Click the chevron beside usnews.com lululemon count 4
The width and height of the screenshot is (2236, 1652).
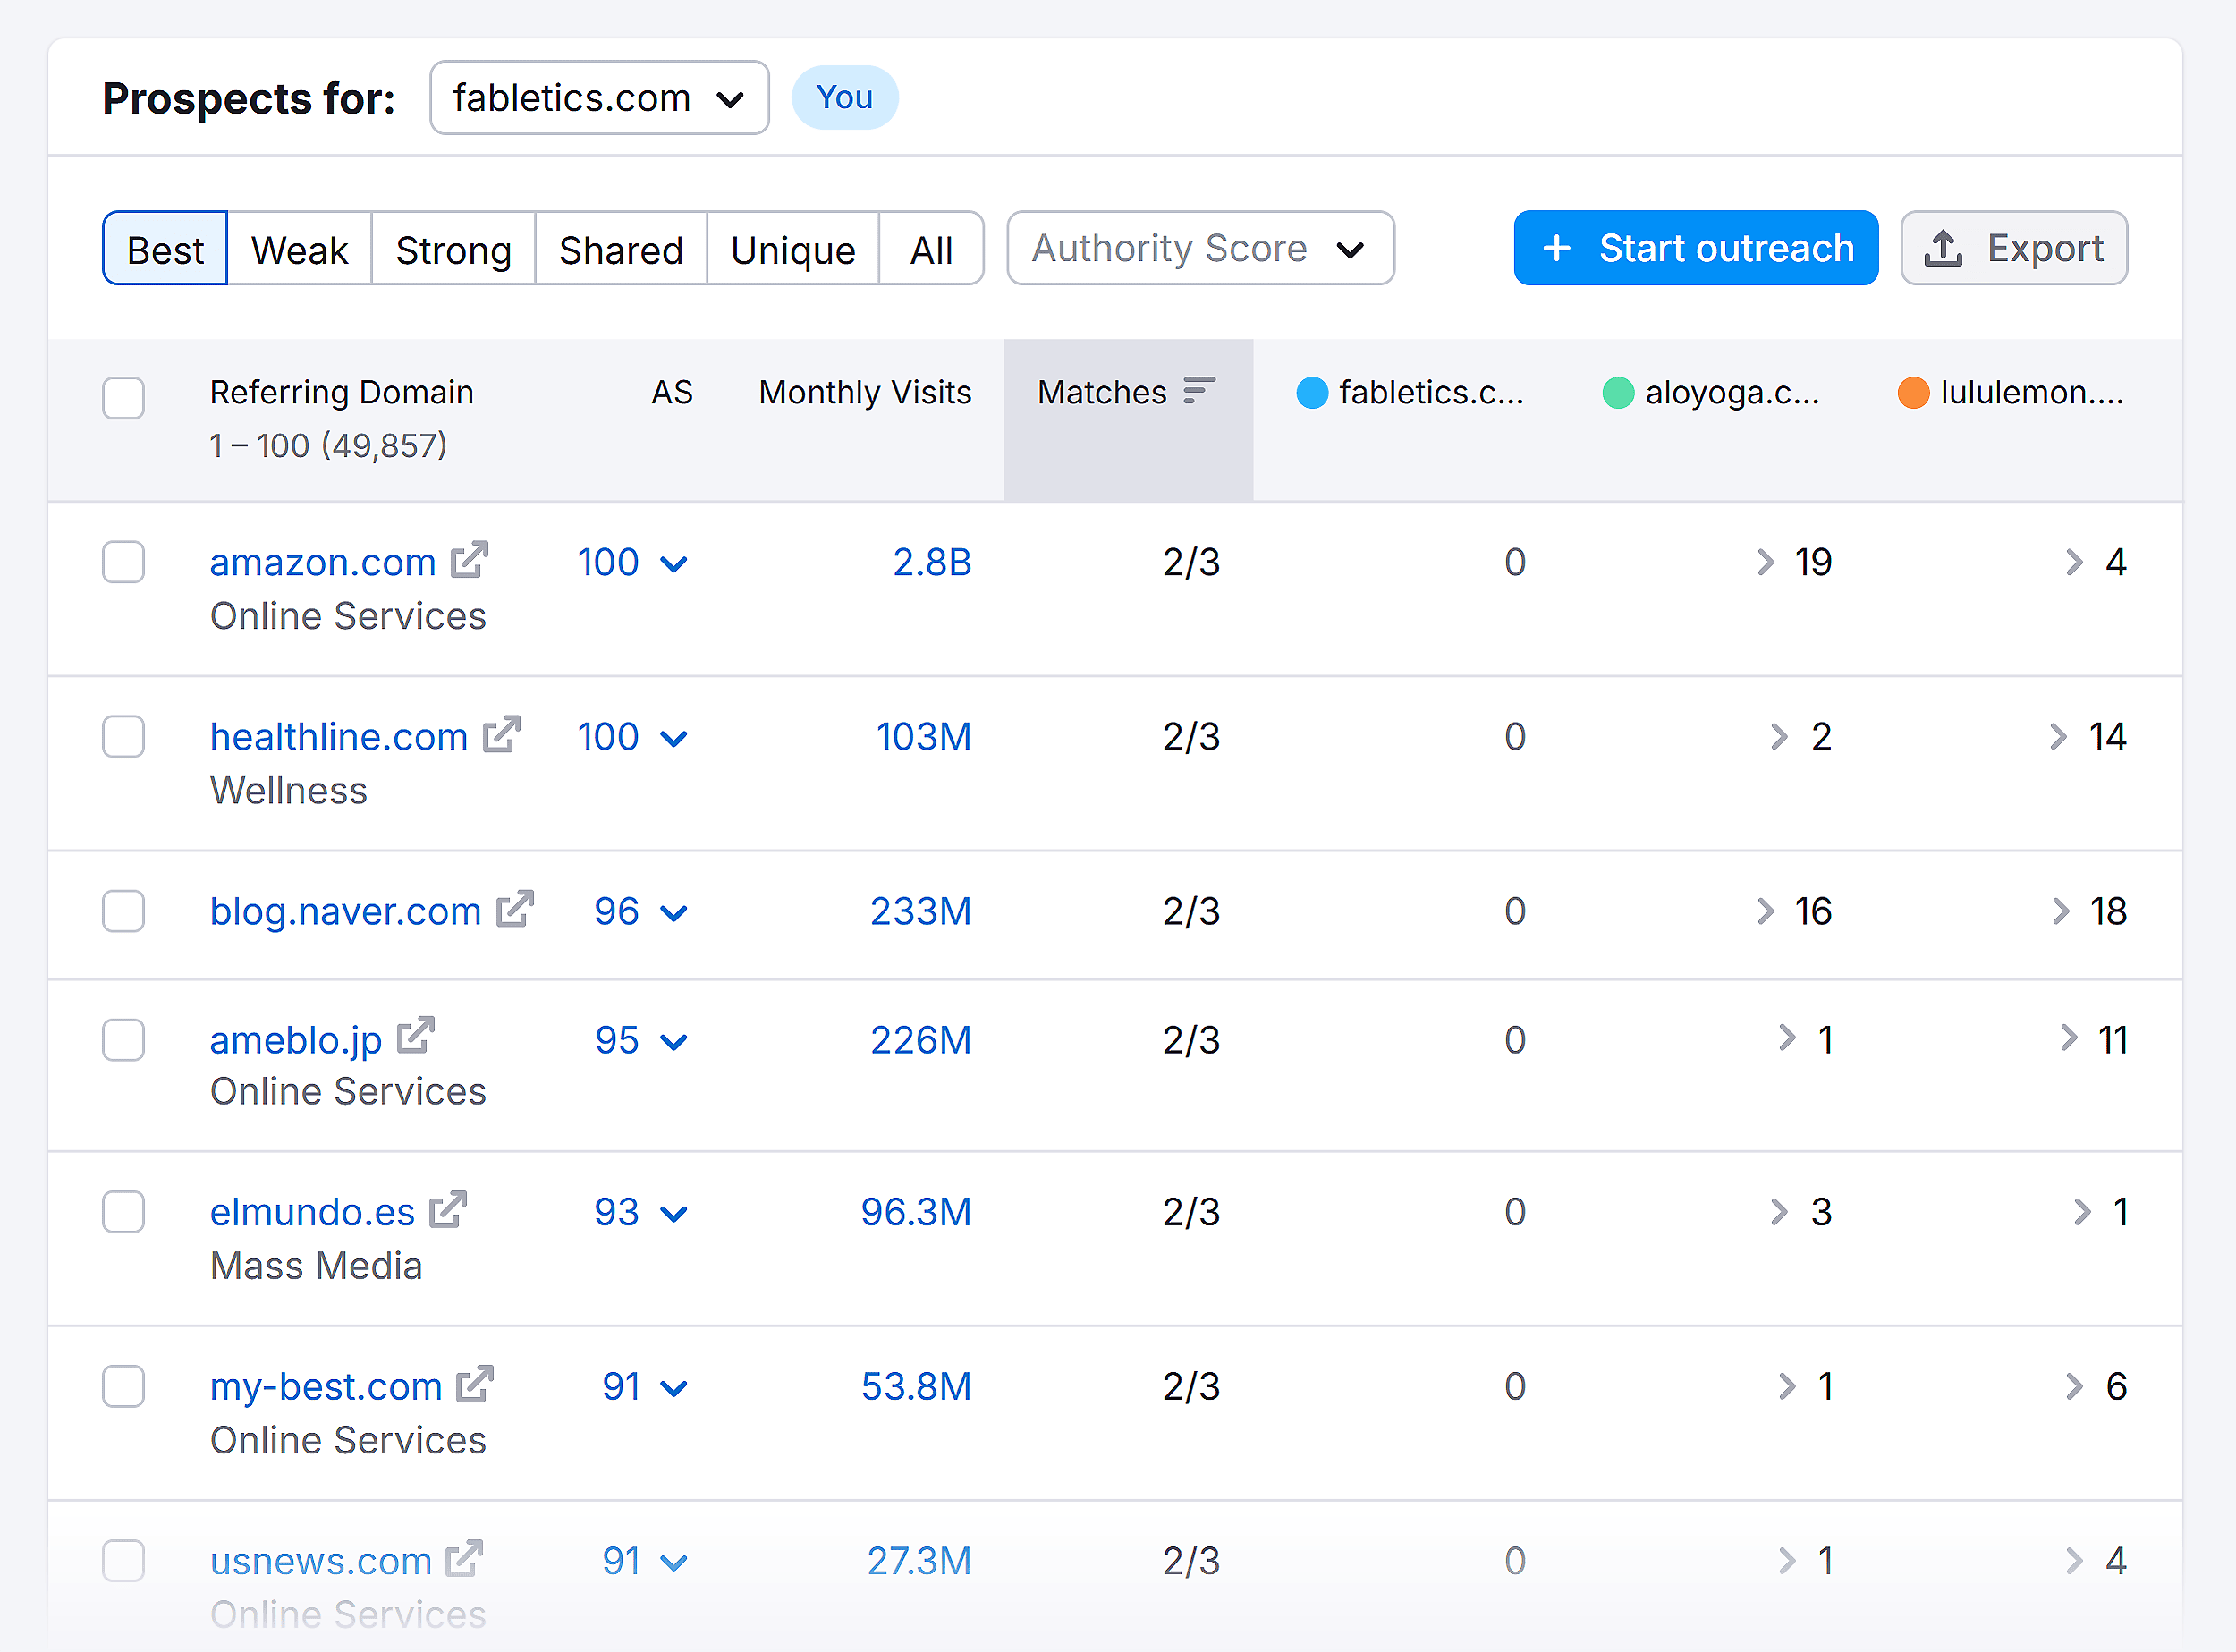click(x=2075, y=1560)
